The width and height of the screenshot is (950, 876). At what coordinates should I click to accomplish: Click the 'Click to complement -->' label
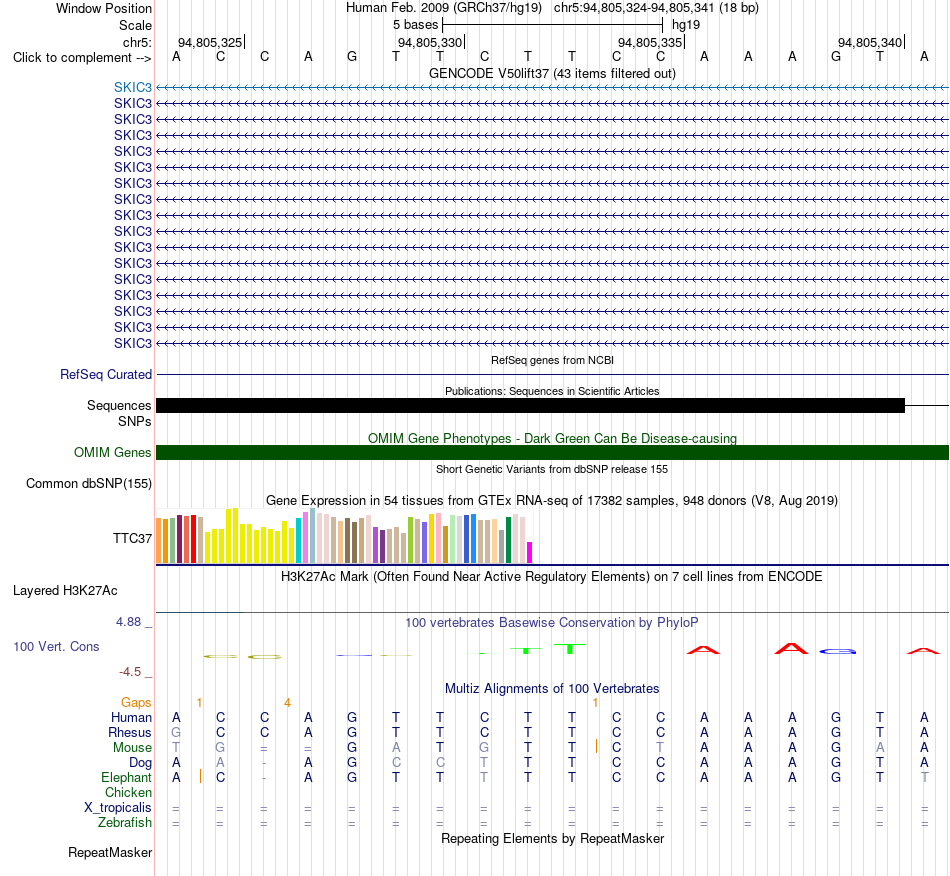point(82,58)
